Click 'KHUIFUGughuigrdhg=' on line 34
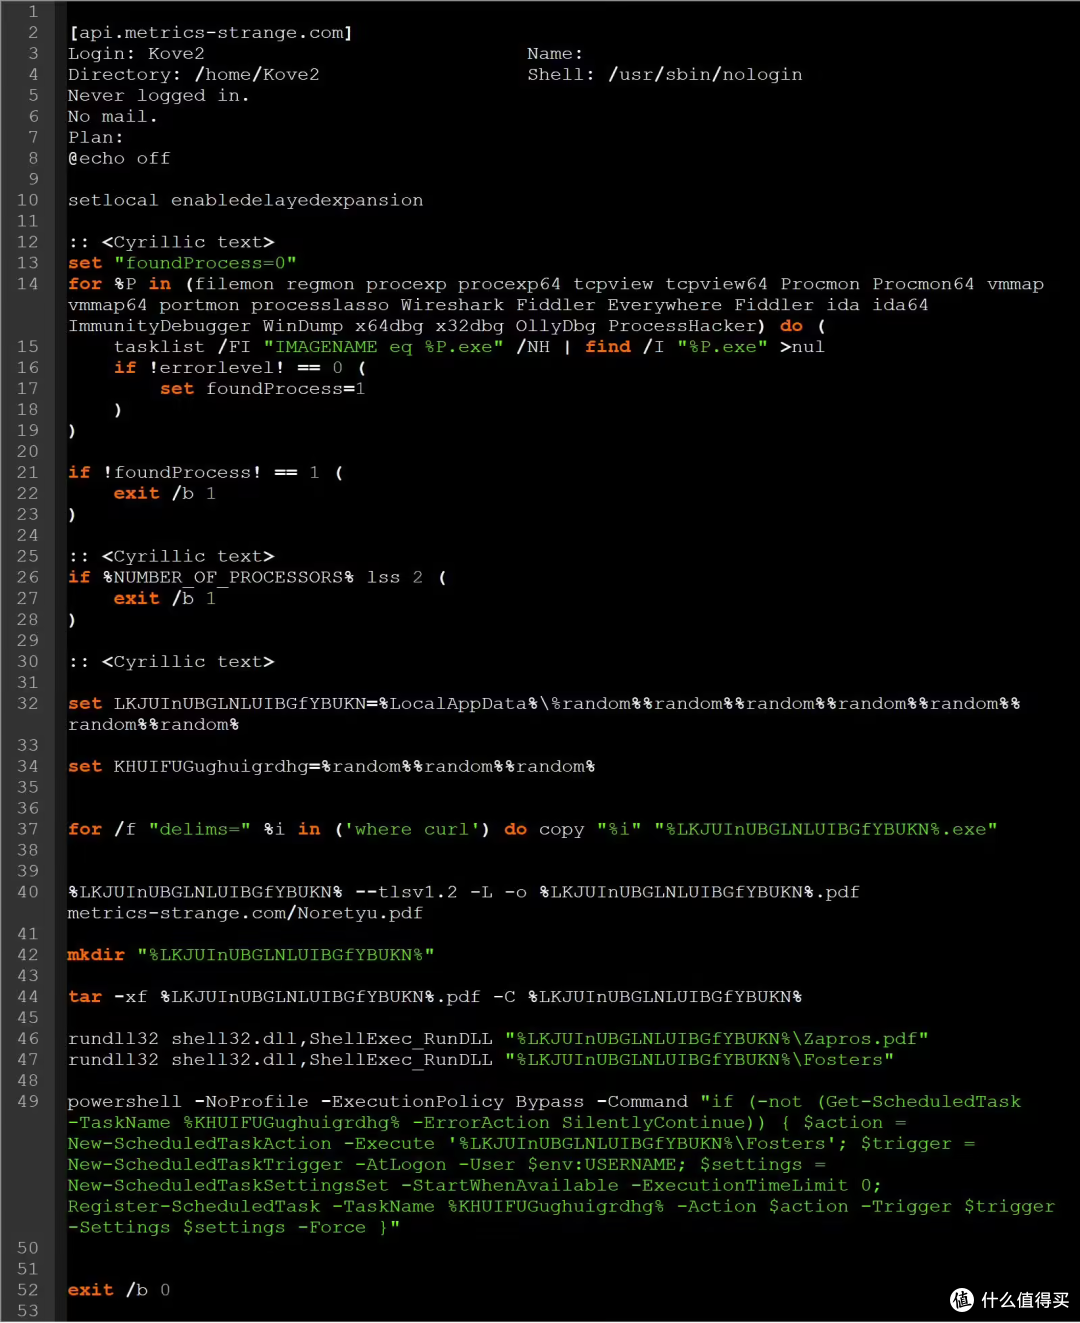The height and width of the screenshot is (1323, 1080). [217, 767]
